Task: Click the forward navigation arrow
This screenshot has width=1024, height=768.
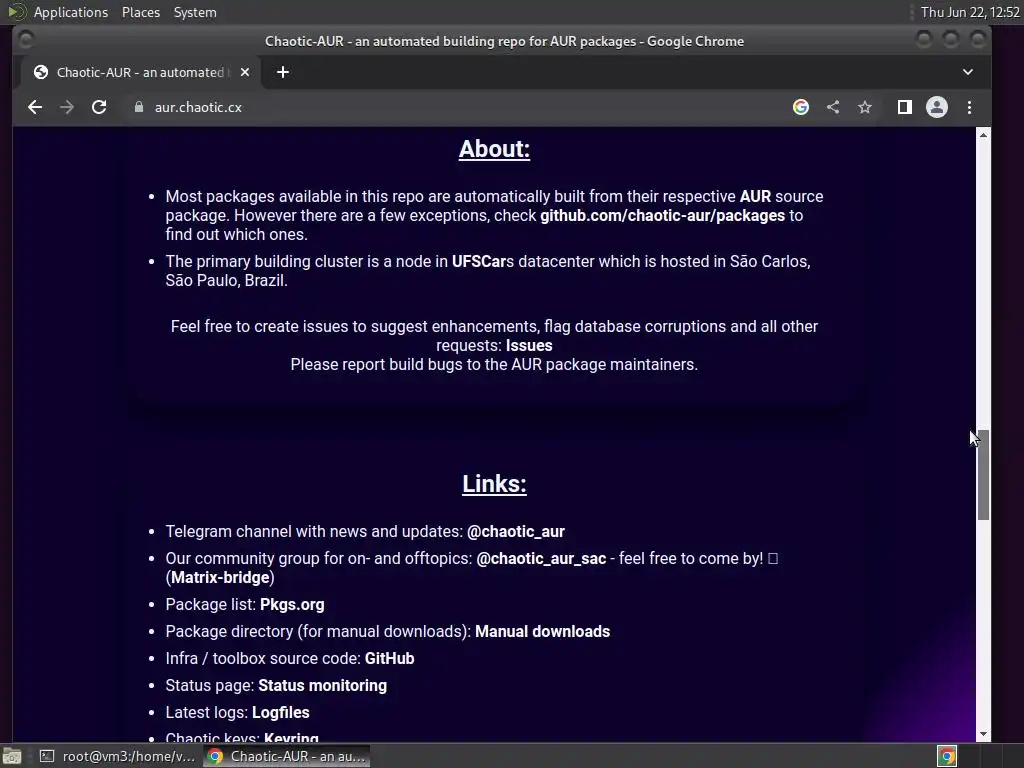Action: click(67, 107)
